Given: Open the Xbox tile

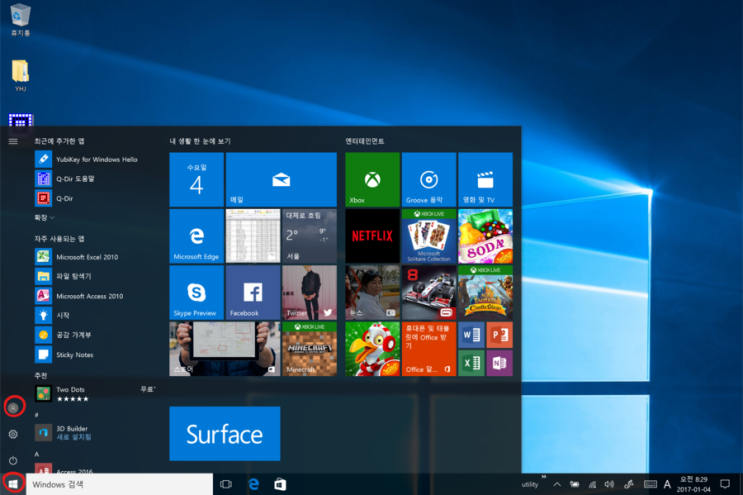Looking at the screenshot, I should tap(372, 180).
